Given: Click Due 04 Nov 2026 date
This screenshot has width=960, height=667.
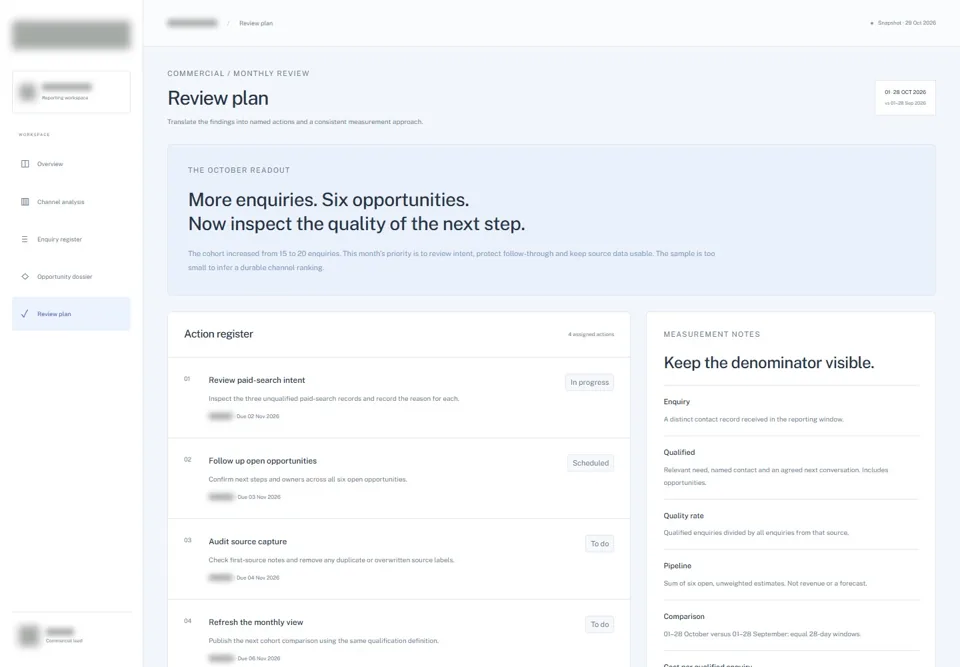Looking at the screenshot, I should tap(258, 578).
